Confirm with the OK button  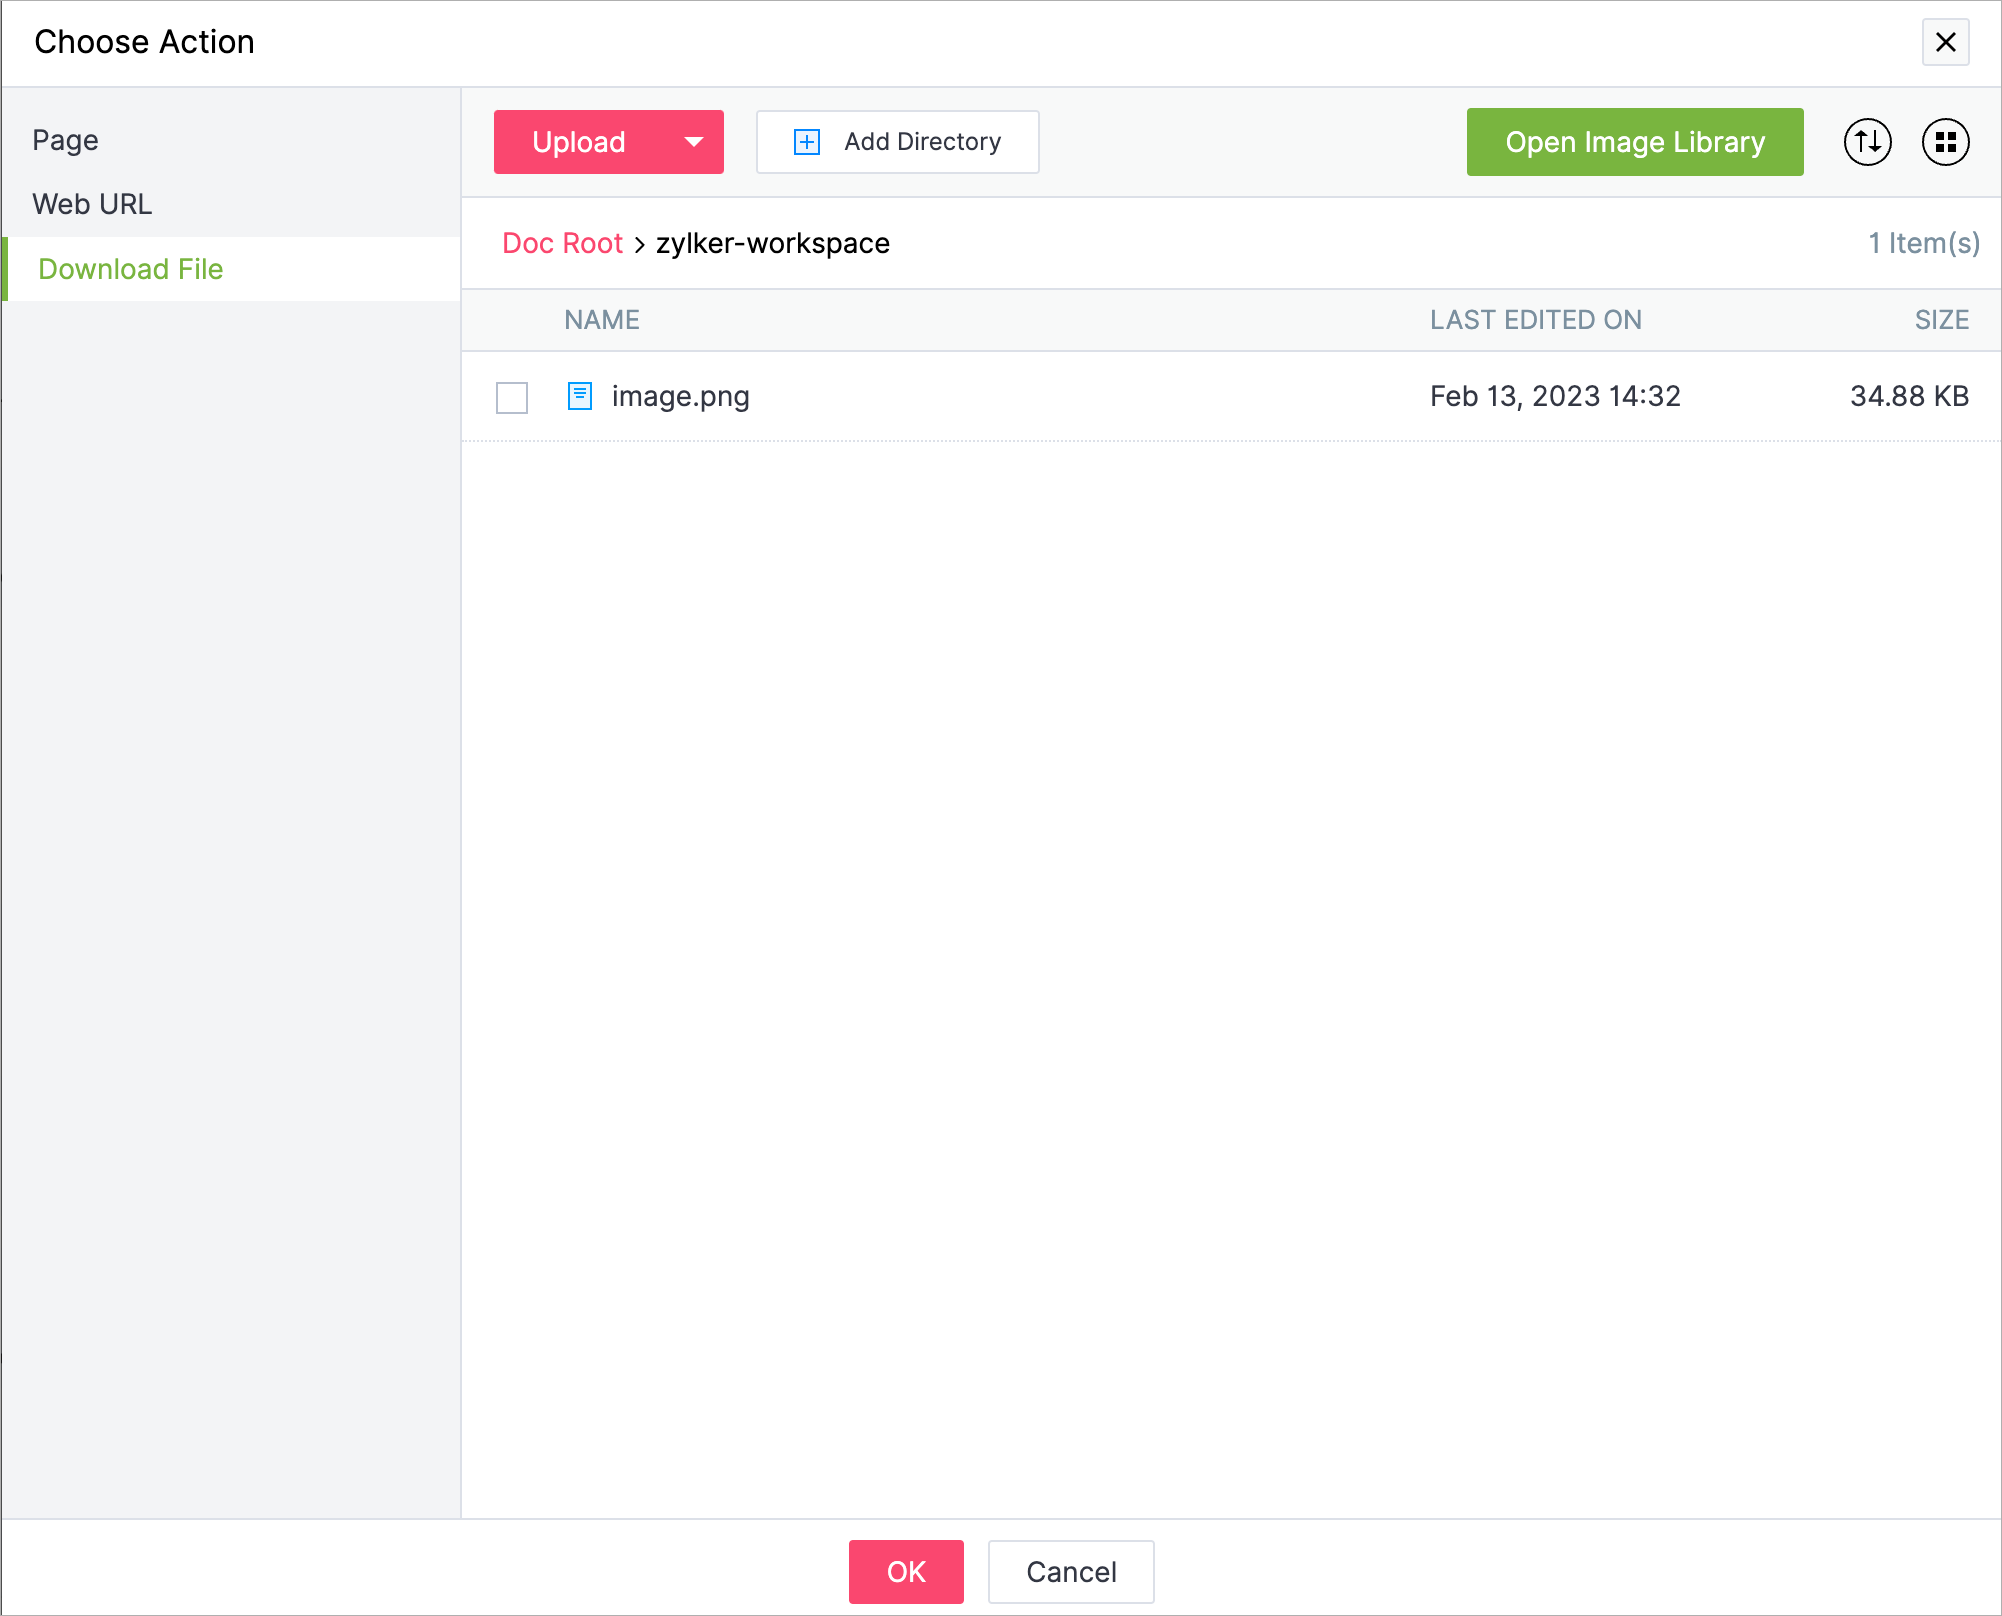pos(906,1572)
